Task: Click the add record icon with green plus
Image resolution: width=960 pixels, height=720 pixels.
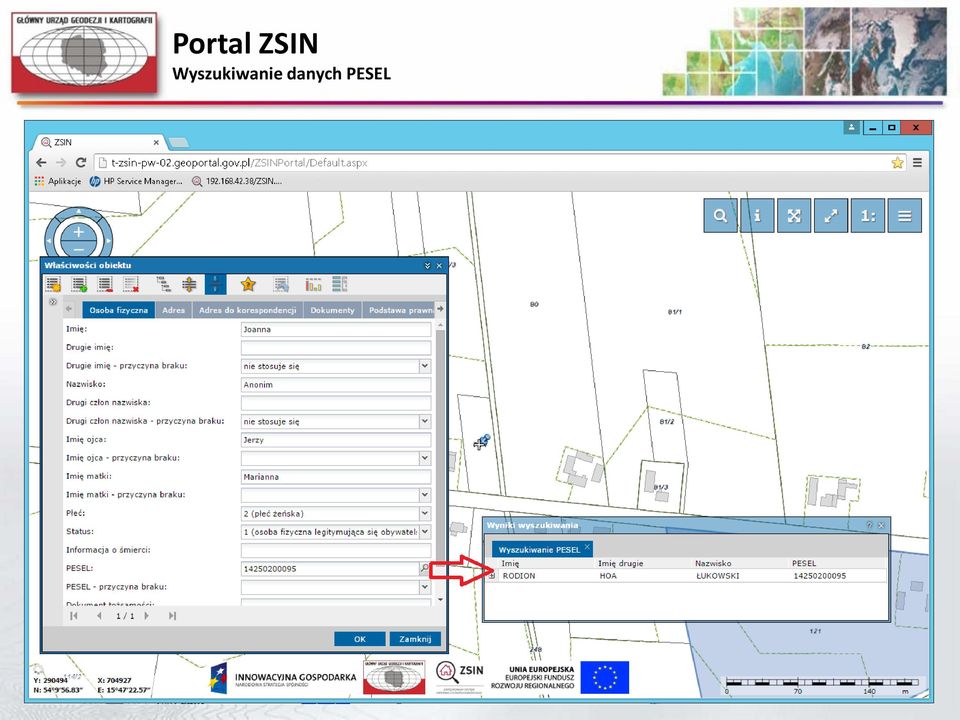Action: click(79, 284)
